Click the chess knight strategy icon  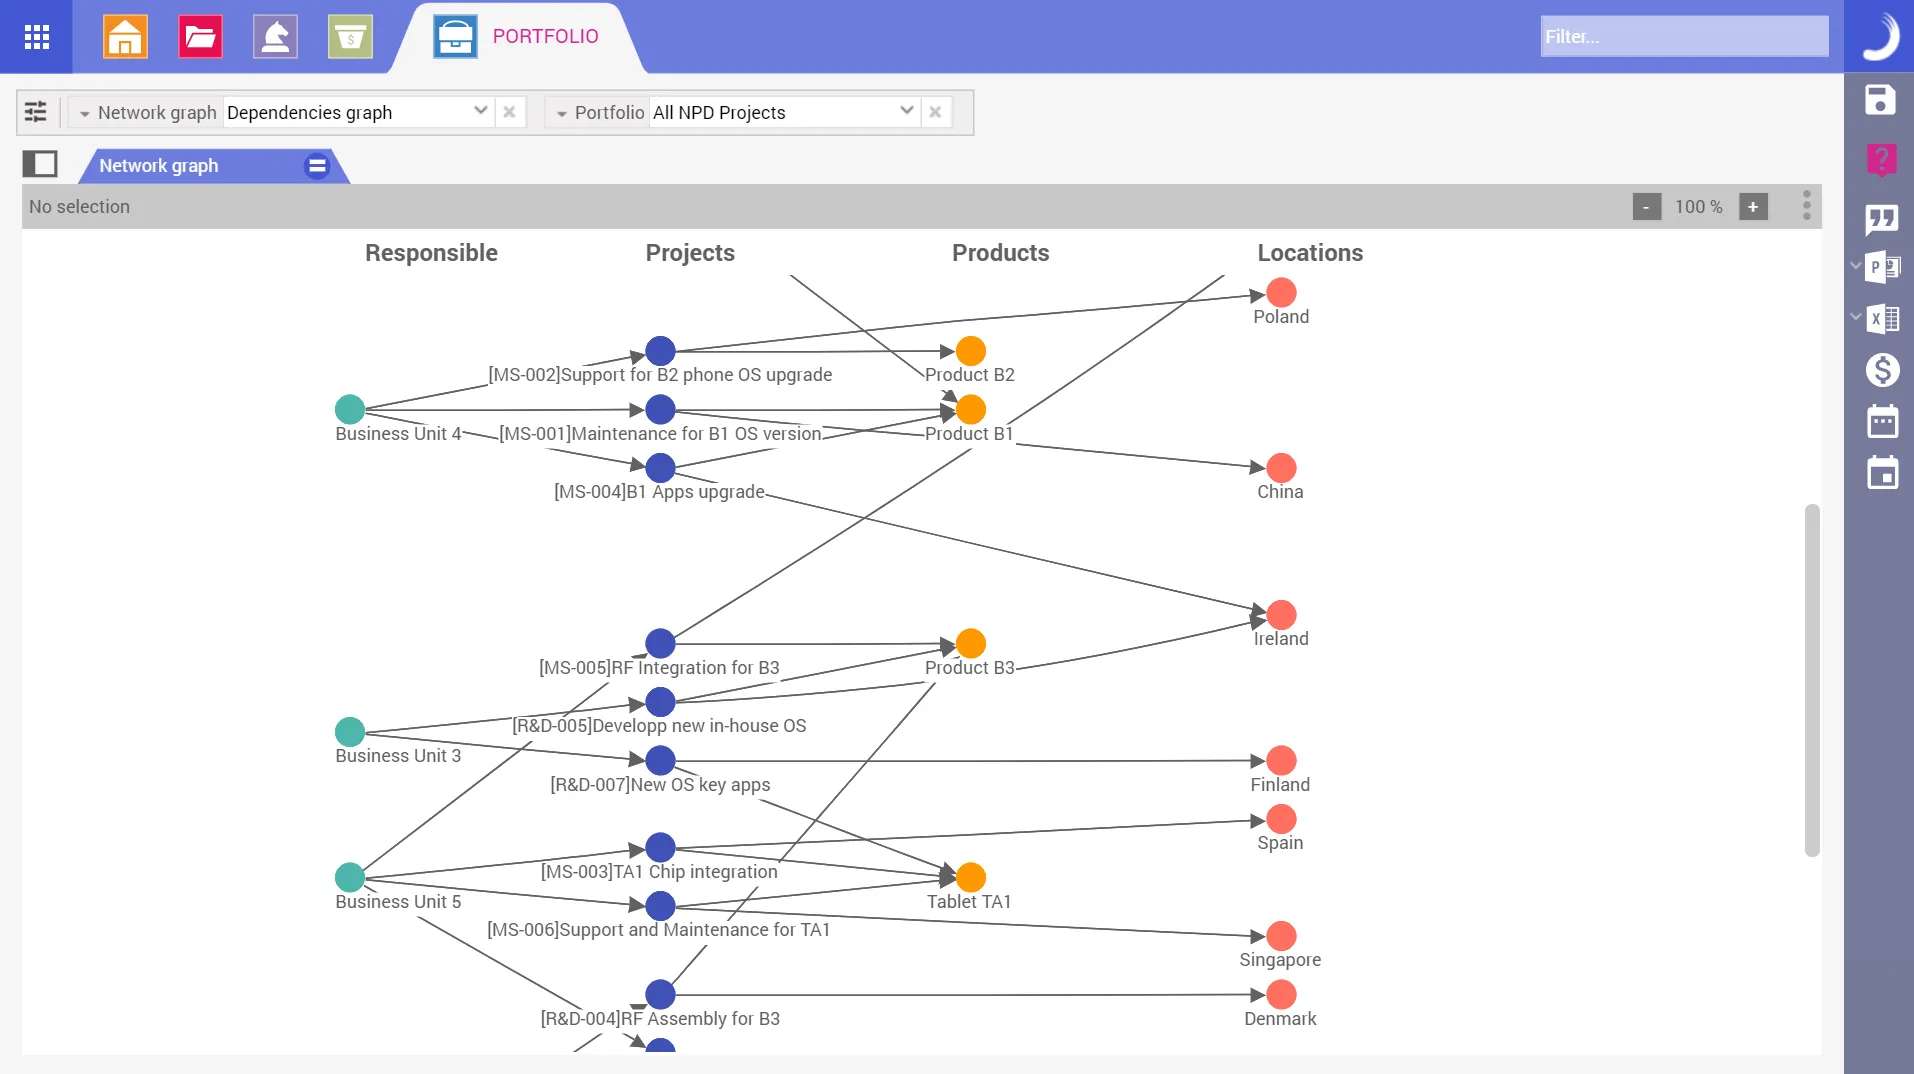(x=275, y=37)
